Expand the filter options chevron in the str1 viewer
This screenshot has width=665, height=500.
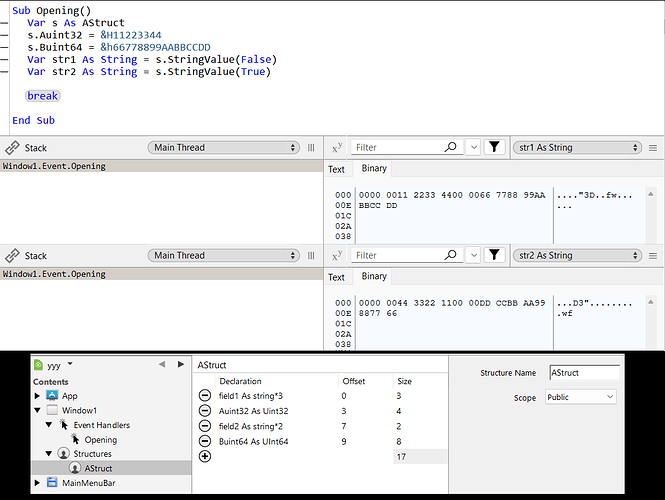click(x=474, y=148)
